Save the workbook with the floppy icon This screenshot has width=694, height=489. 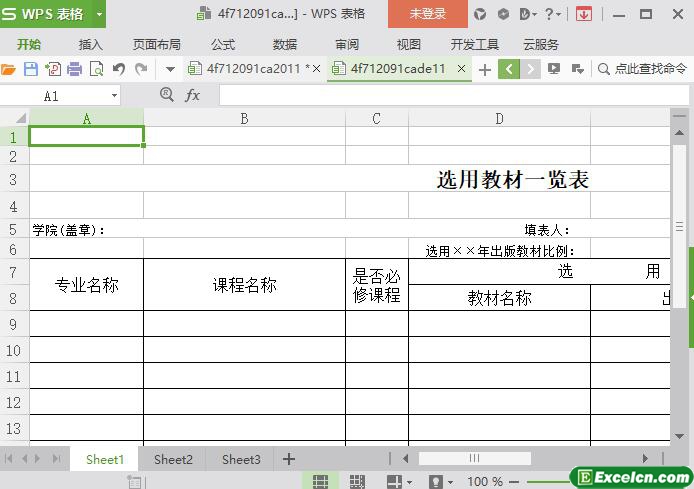31,69
